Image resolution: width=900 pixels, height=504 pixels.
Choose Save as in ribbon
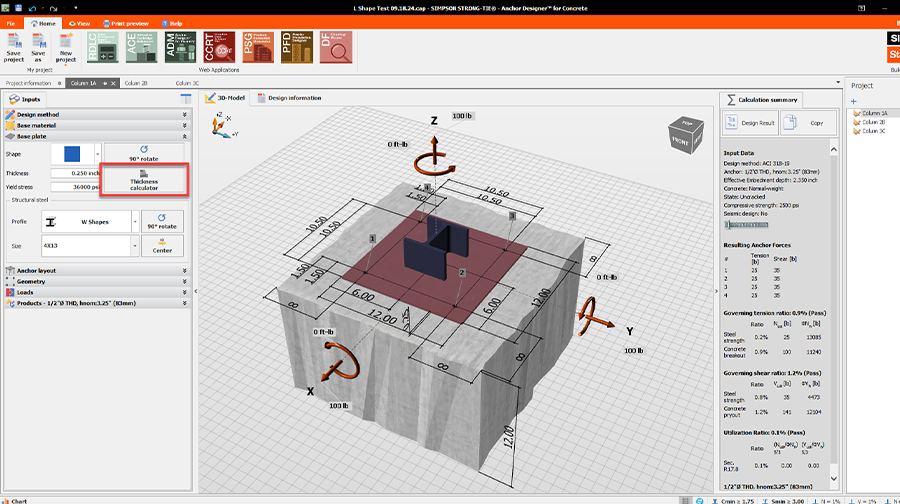coord(38,48)
